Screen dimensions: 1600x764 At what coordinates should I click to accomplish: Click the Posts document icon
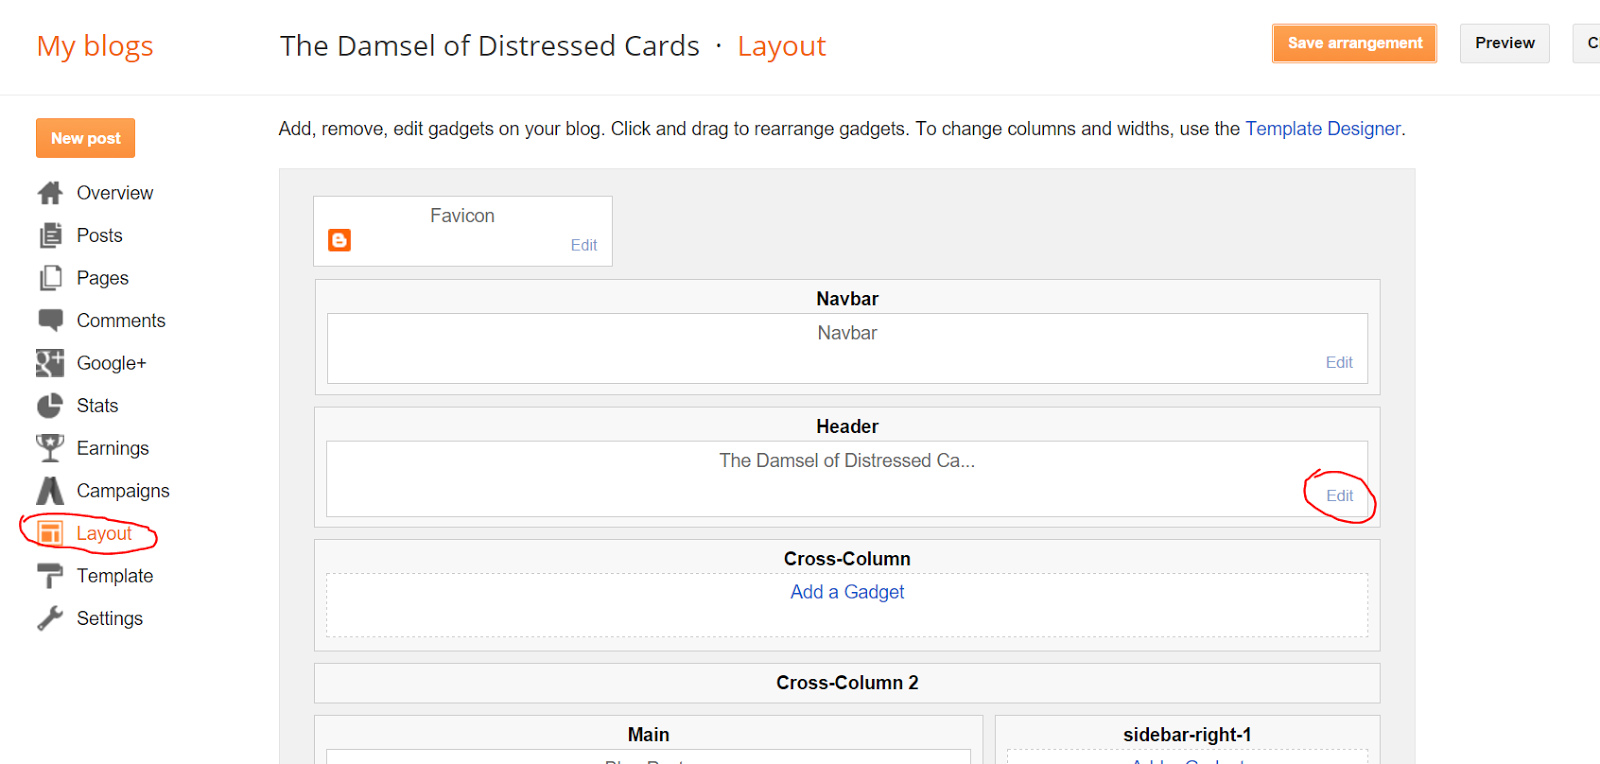(x=50, y=236)
